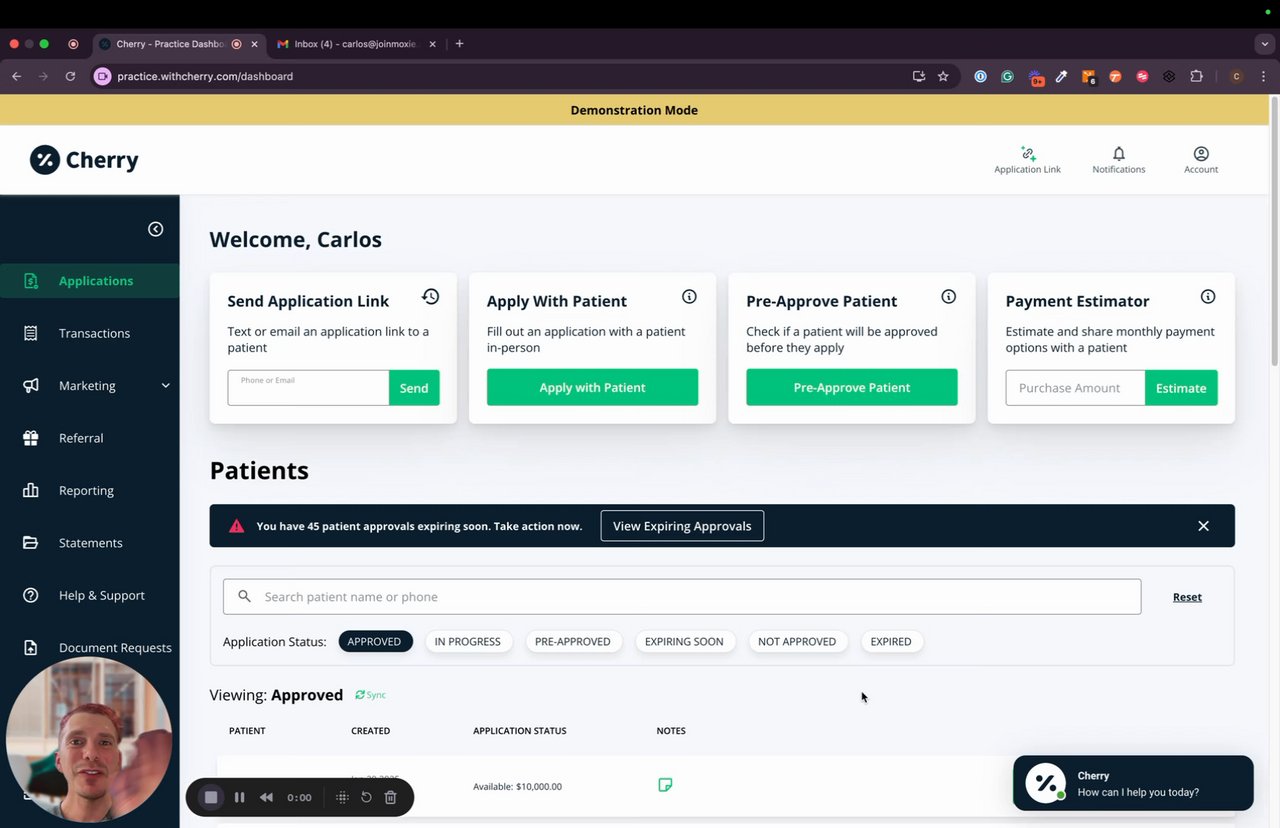
Task: Open the Notifications bell
Action: (x=1118, y=159)
